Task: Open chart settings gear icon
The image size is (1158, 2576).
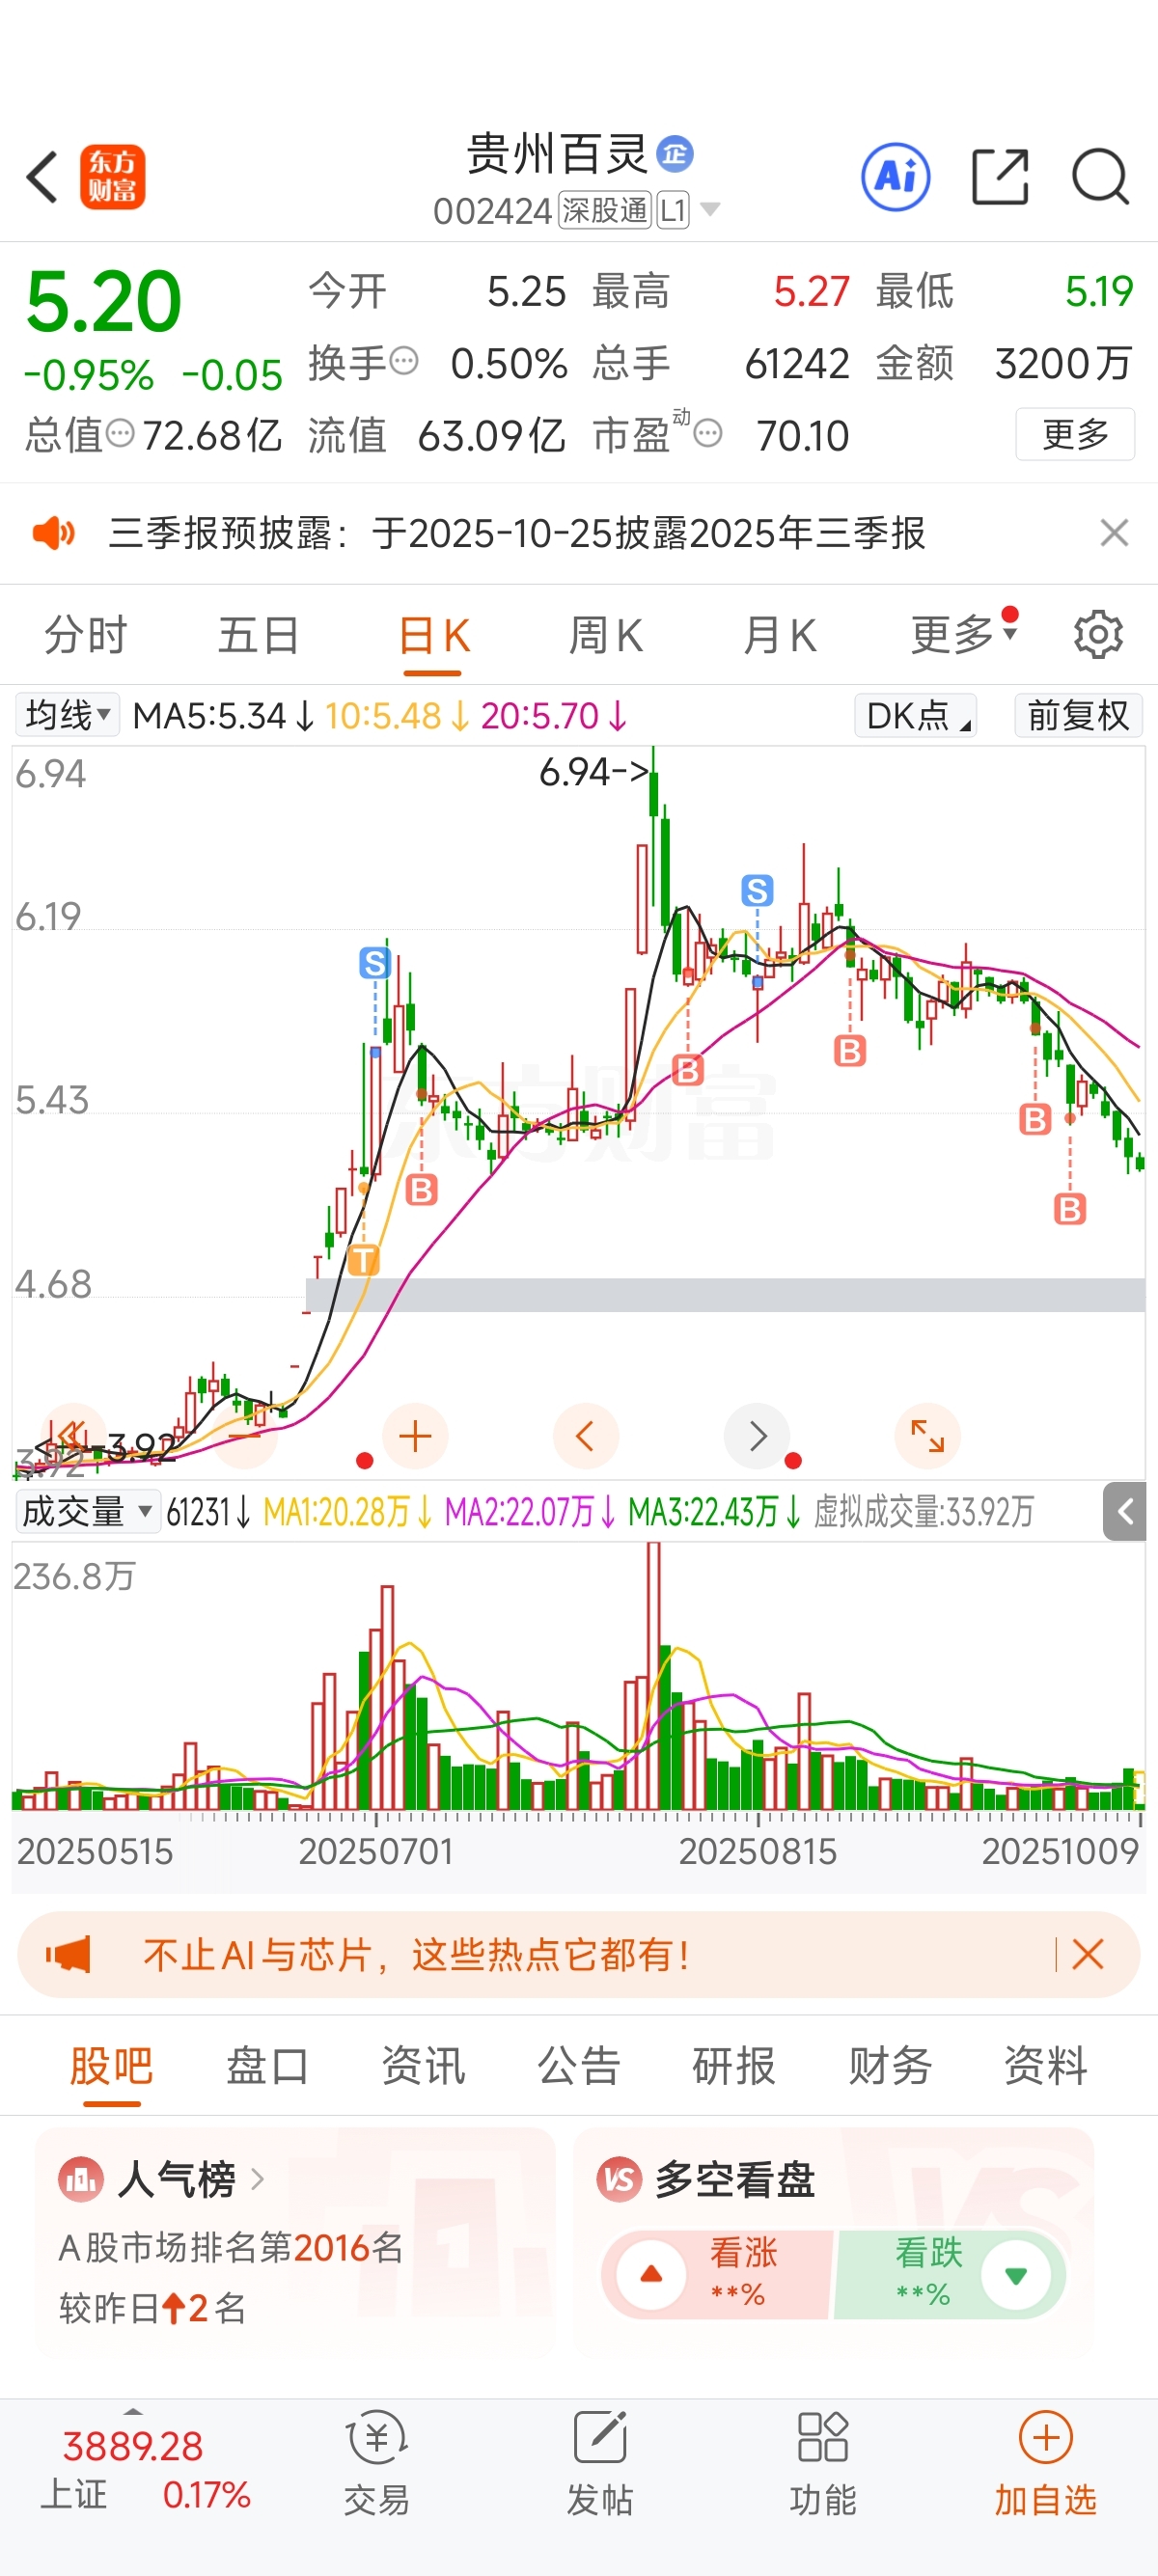Action: tap(1098, 634)
